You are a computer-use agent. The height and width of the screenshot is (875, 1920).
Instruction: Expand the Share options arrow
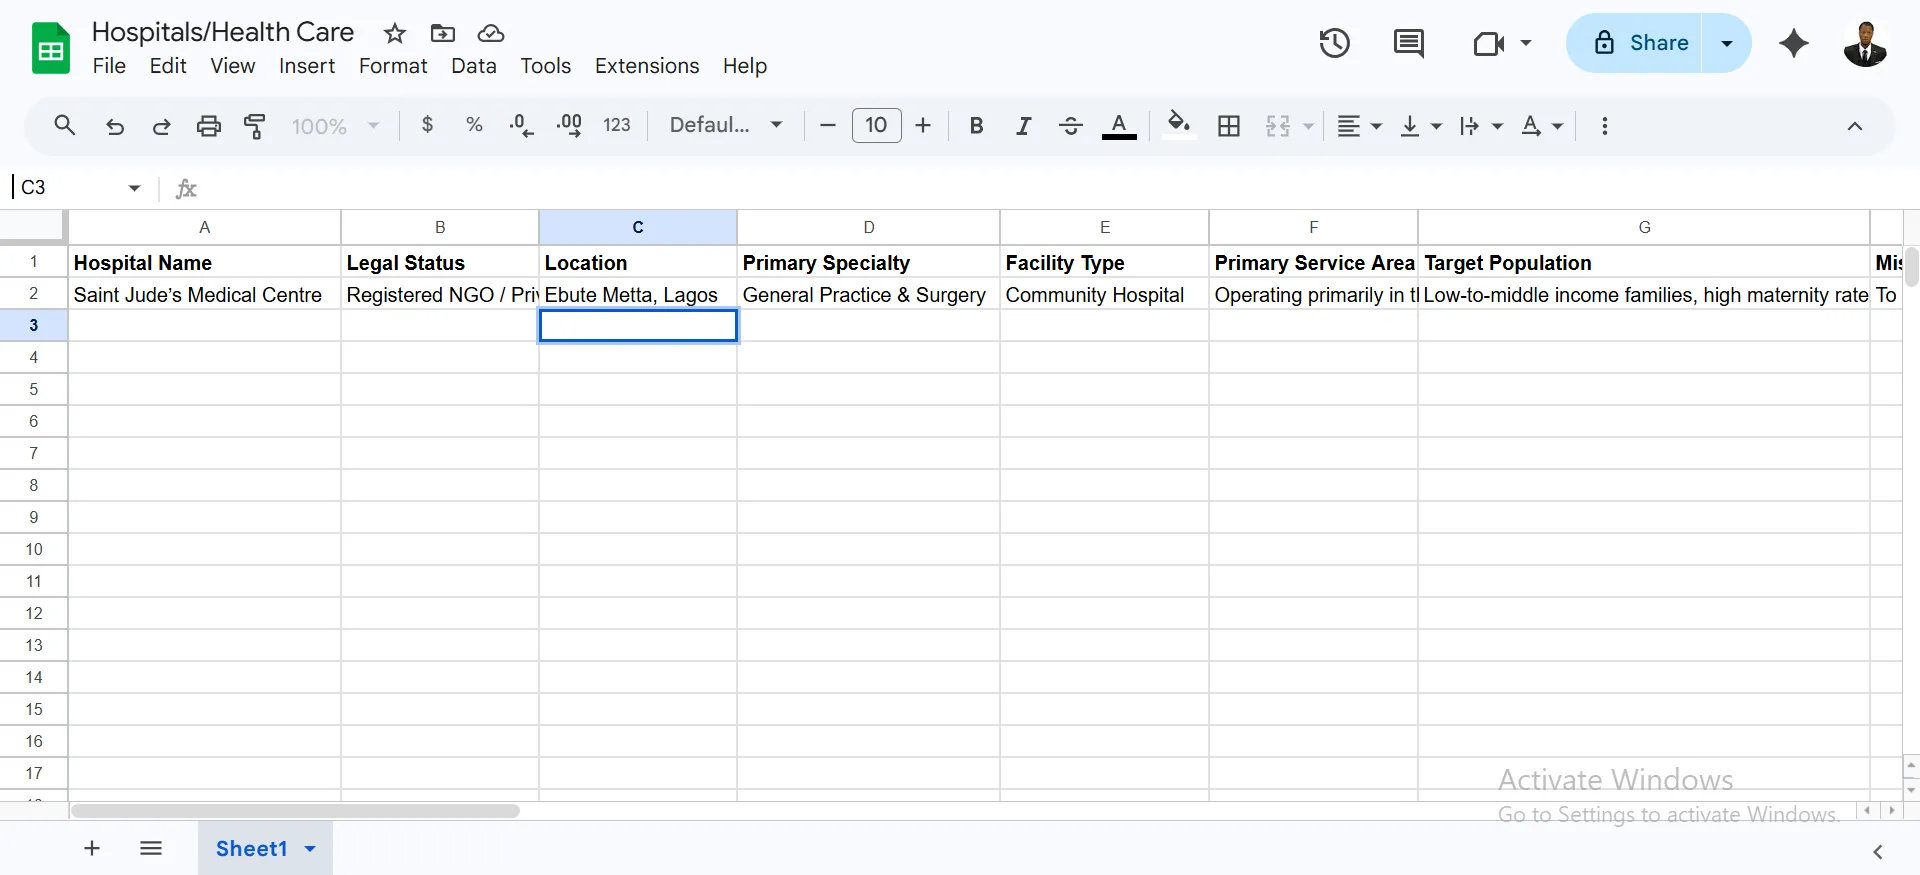1726,43
